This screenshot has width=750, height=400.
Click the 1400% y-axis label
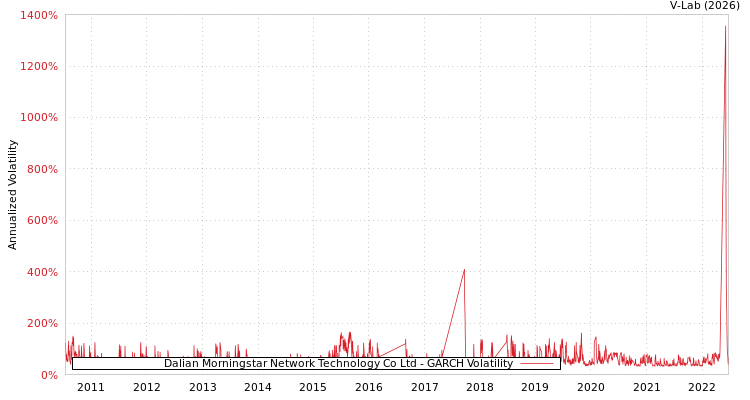click(39, 15)
